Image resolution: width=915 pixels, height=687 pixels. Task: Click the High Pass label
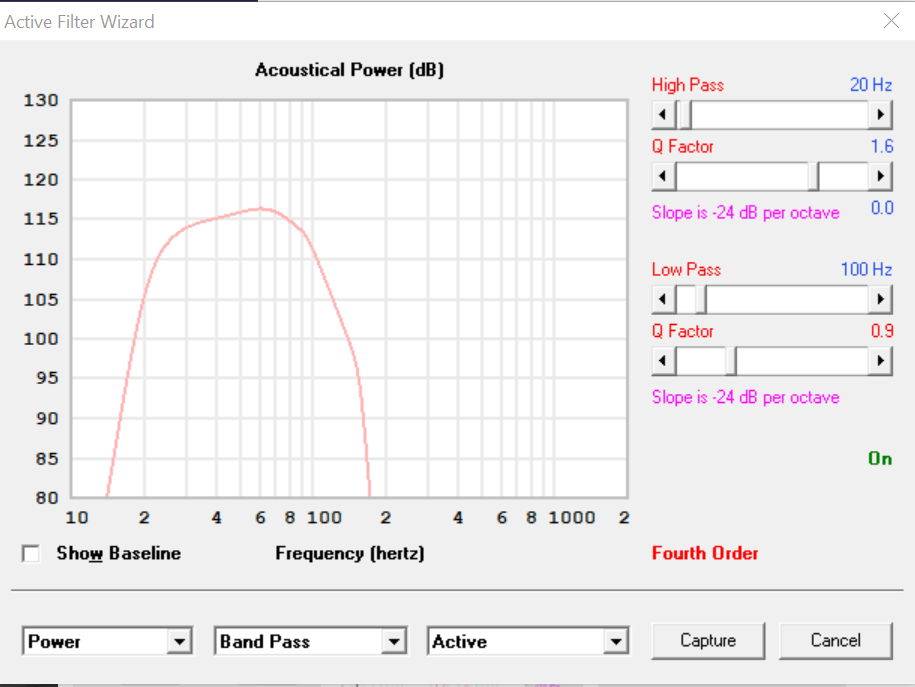coord(687,85)
